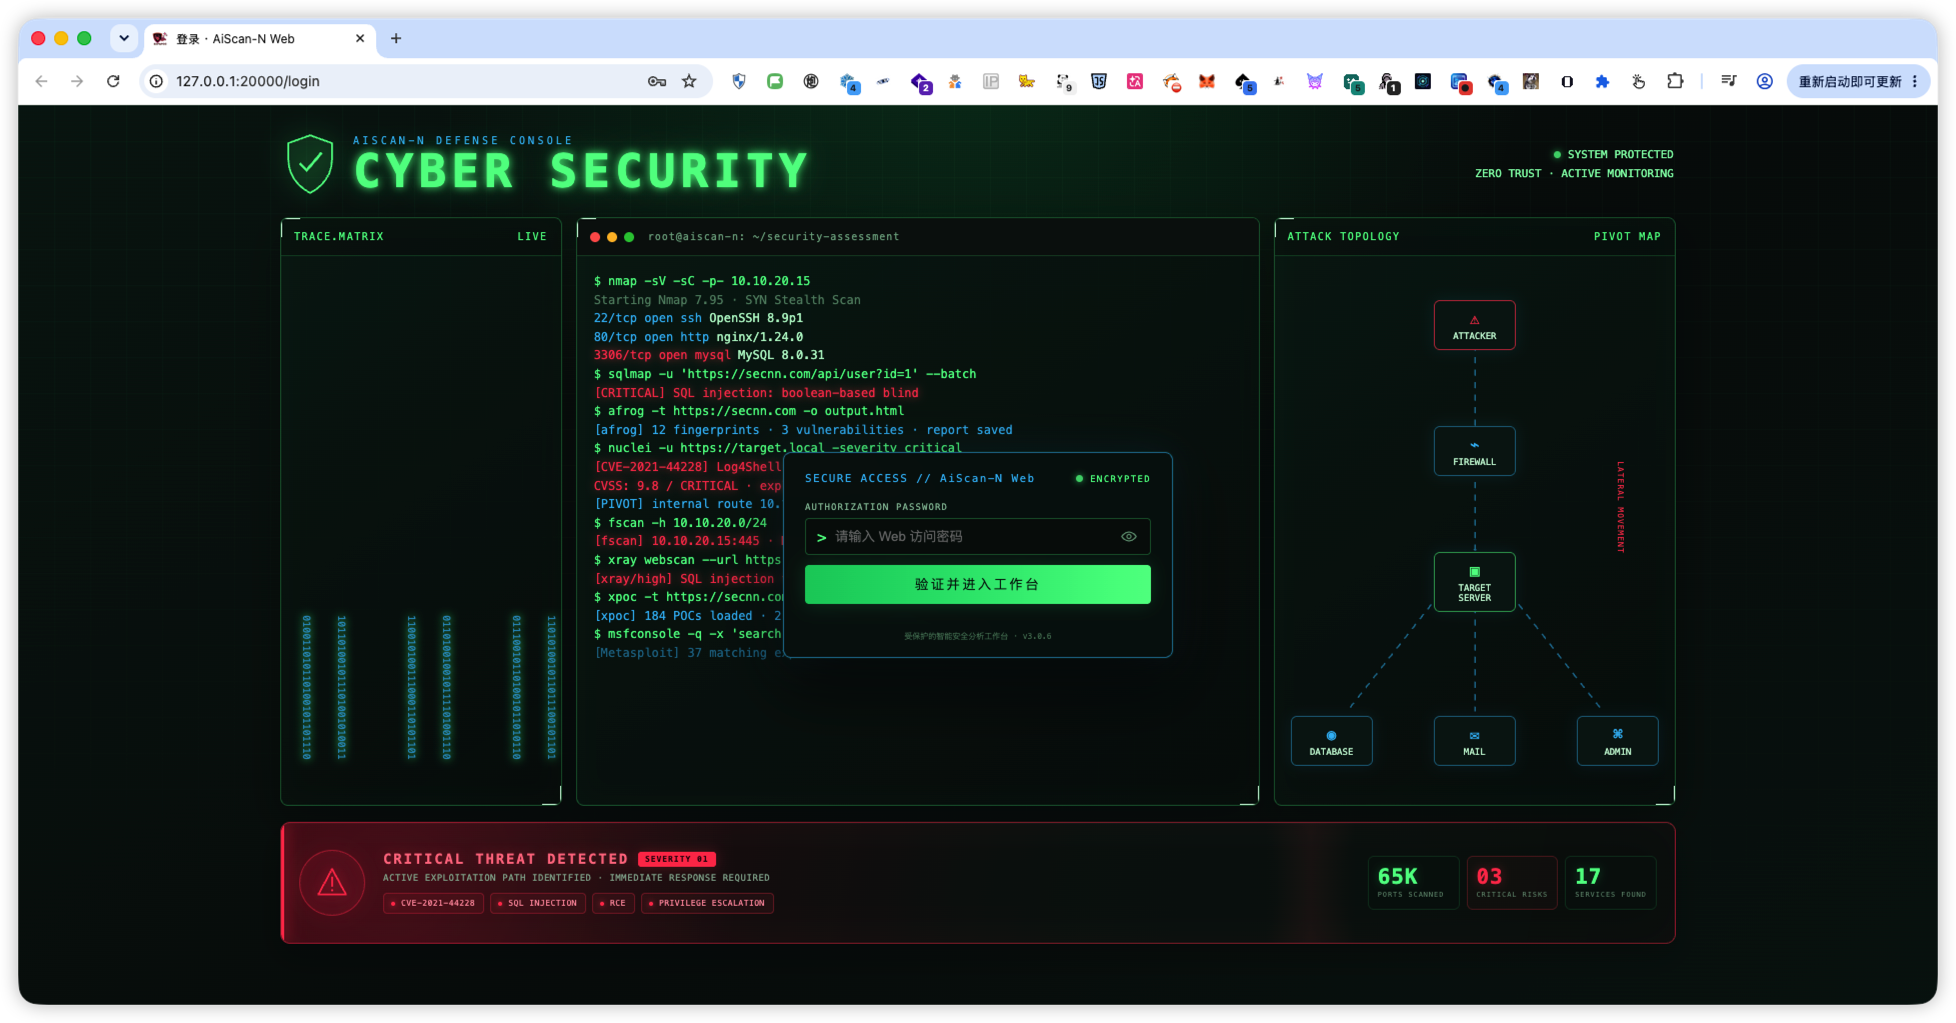This screenshot has height=1023, width=1956.
Task: Click the SQL INJECTION threat tag
Action: pyautogui.click(x=538, y=903)
